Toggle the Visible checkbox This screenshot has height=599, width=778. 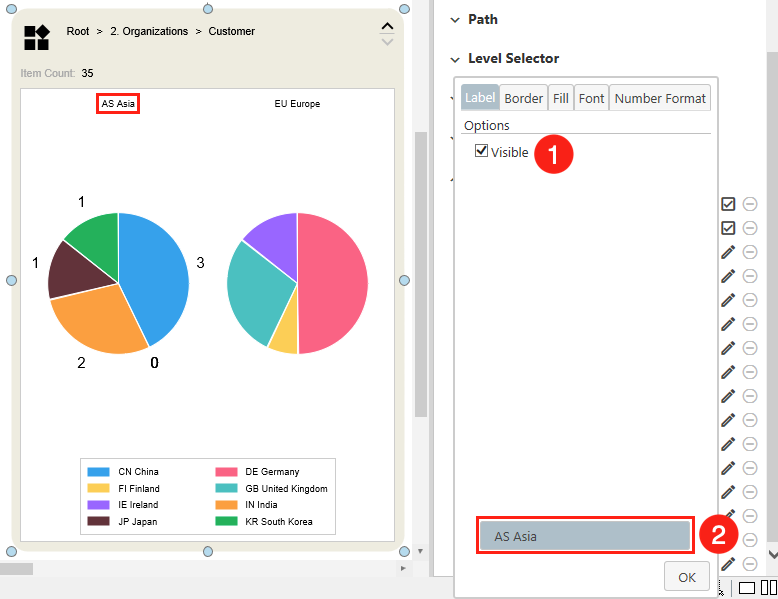482,151
